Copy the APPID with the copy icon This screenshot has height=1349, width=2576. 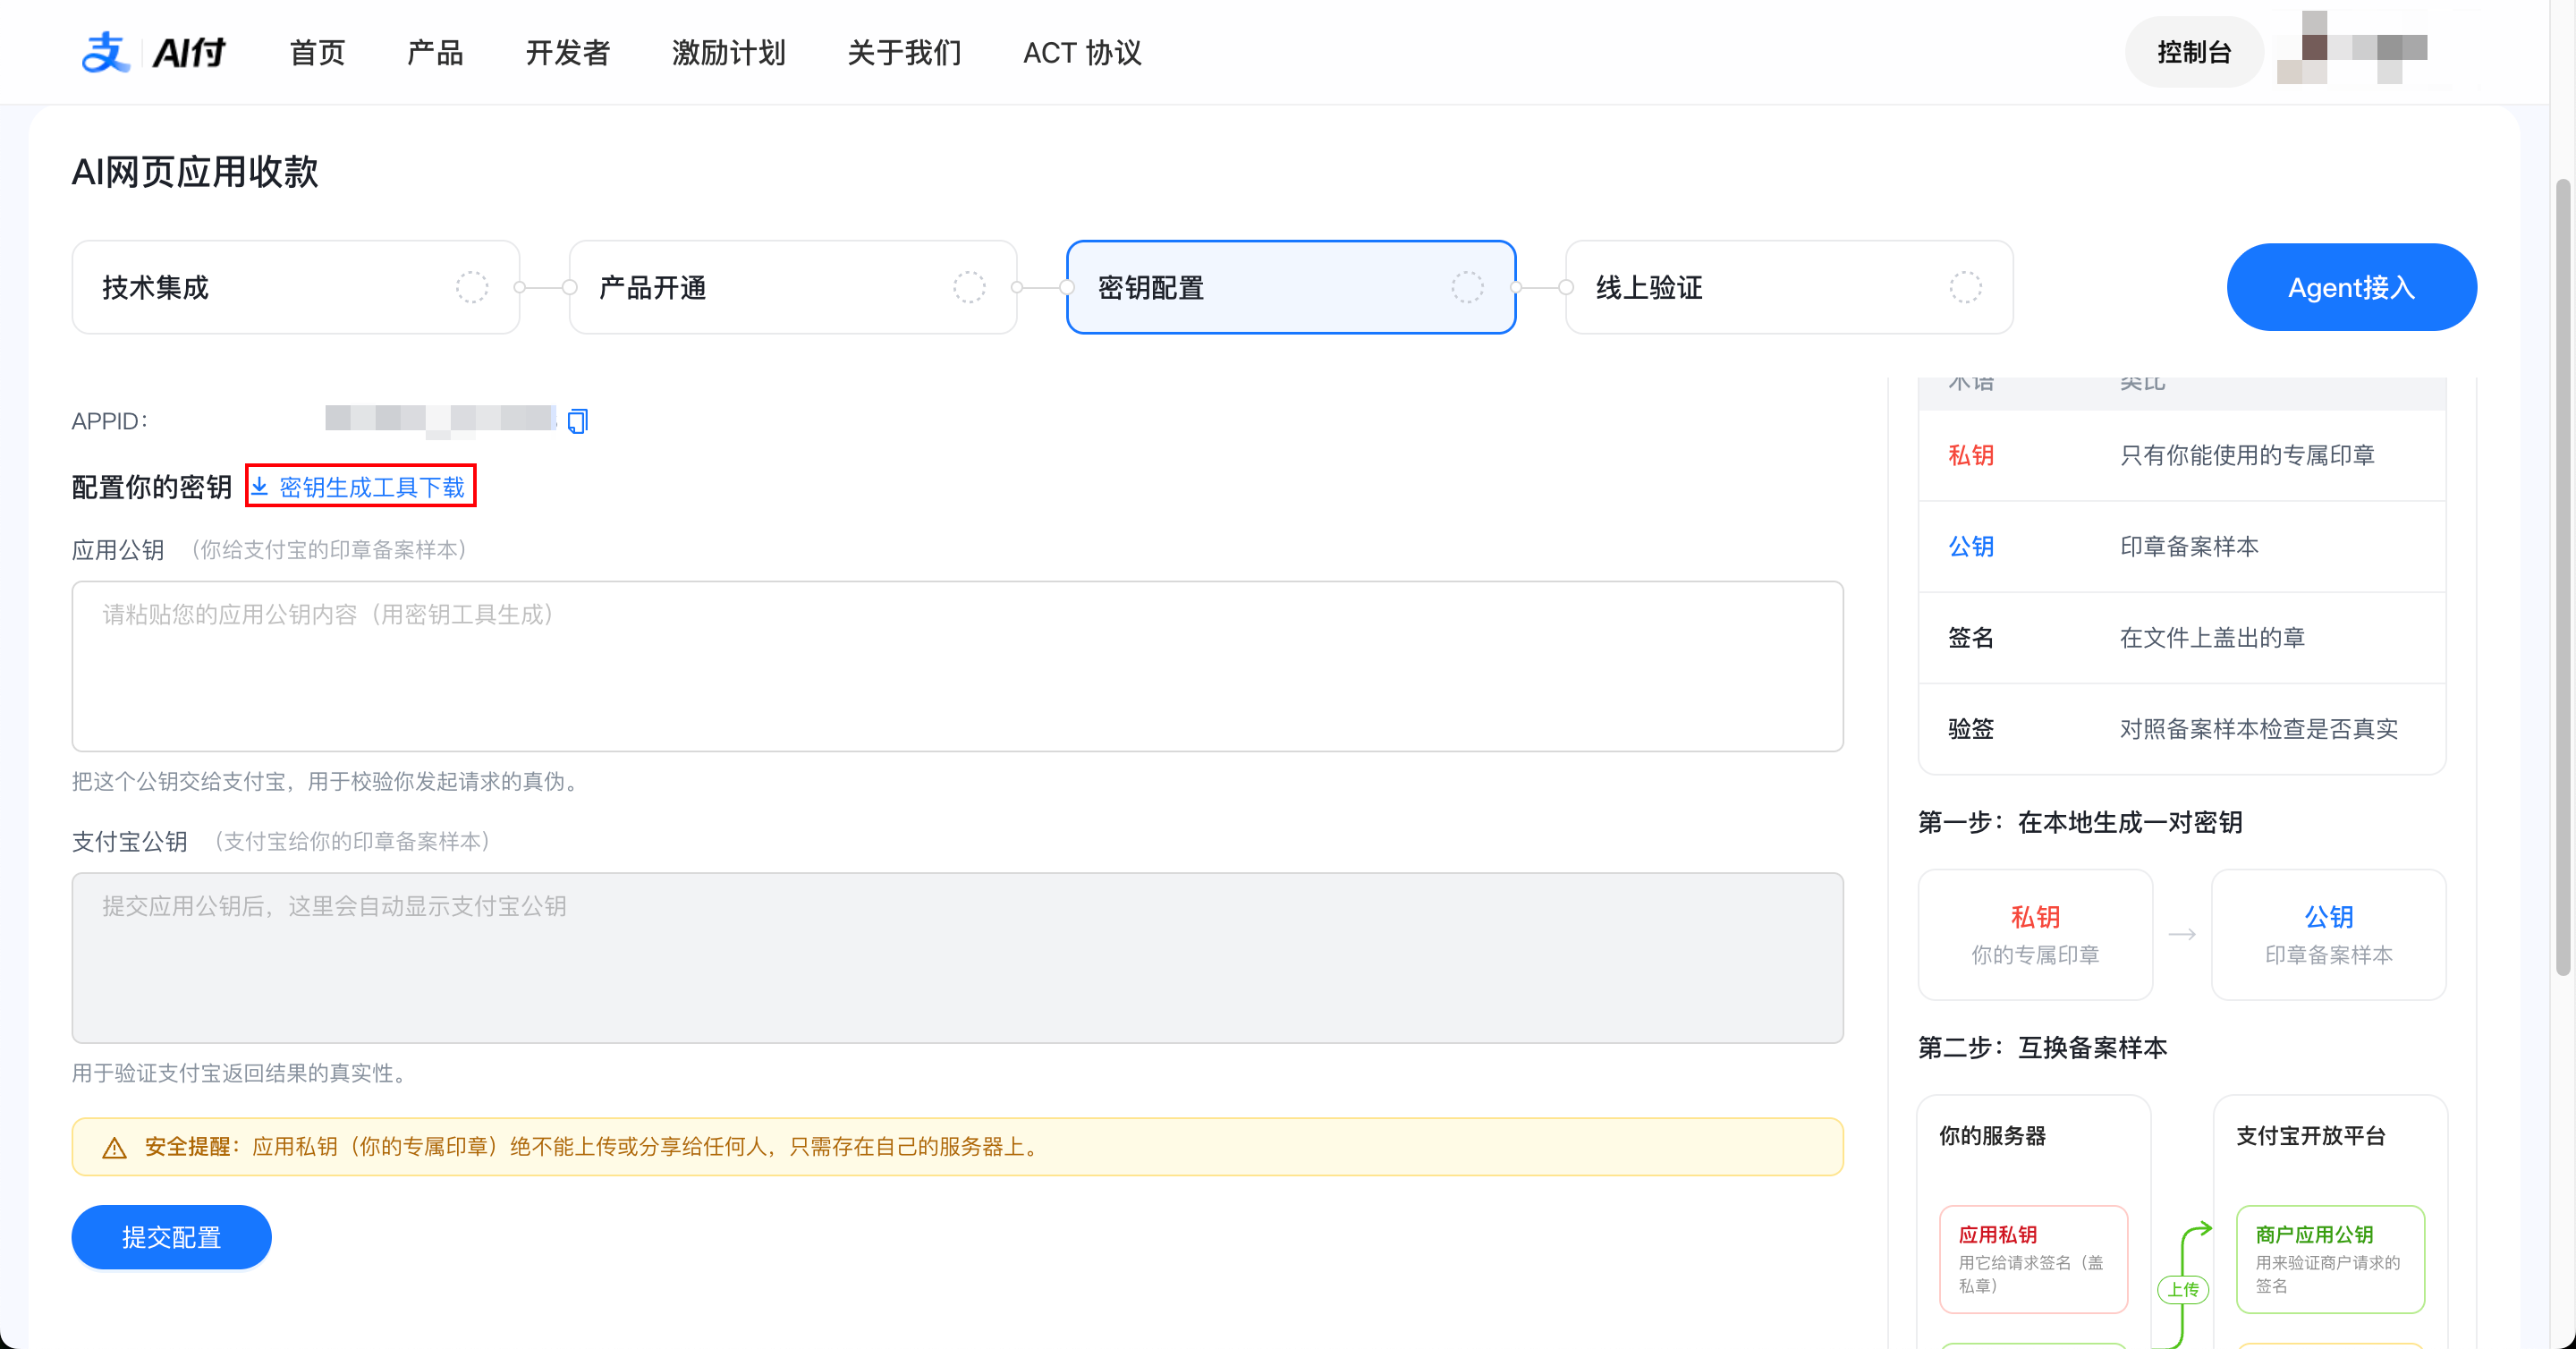[x=577, y=421]
